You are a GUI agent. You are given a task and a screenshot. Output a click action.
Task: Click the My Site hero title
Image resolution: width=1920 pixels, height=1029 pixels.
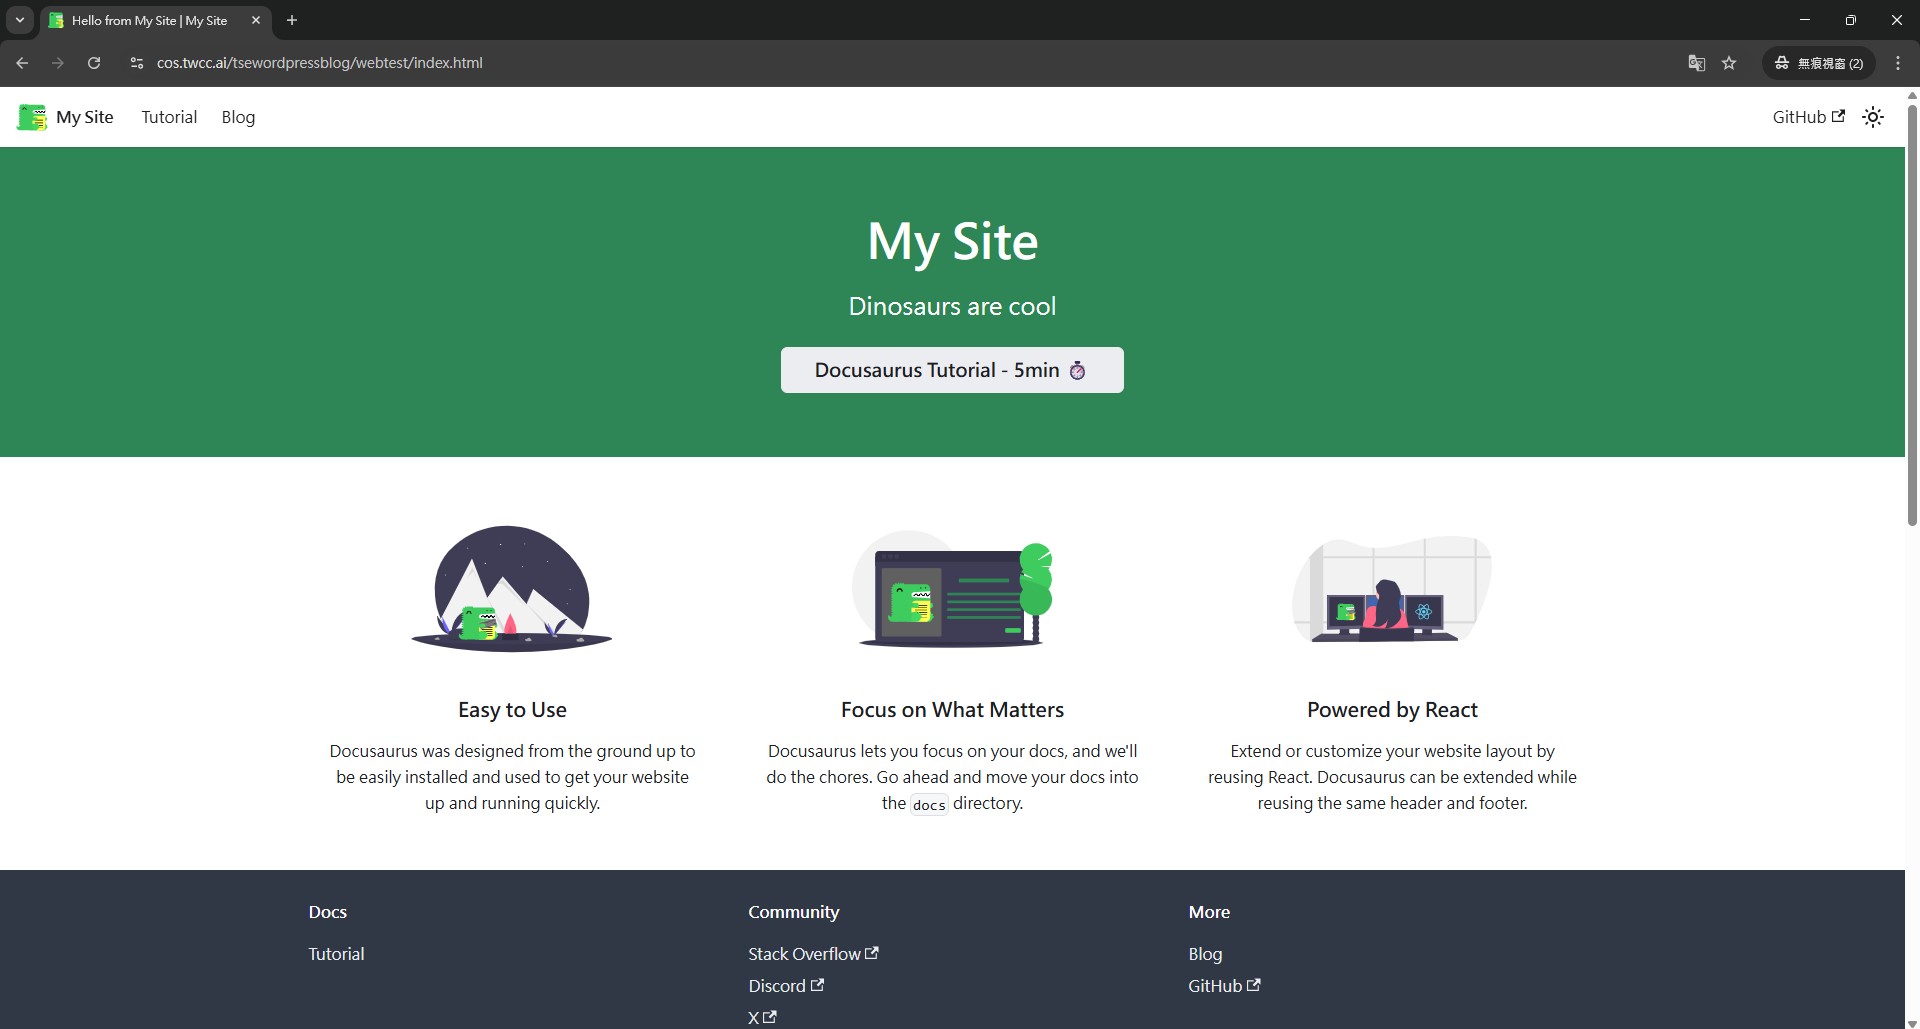(x=952, y=241)
